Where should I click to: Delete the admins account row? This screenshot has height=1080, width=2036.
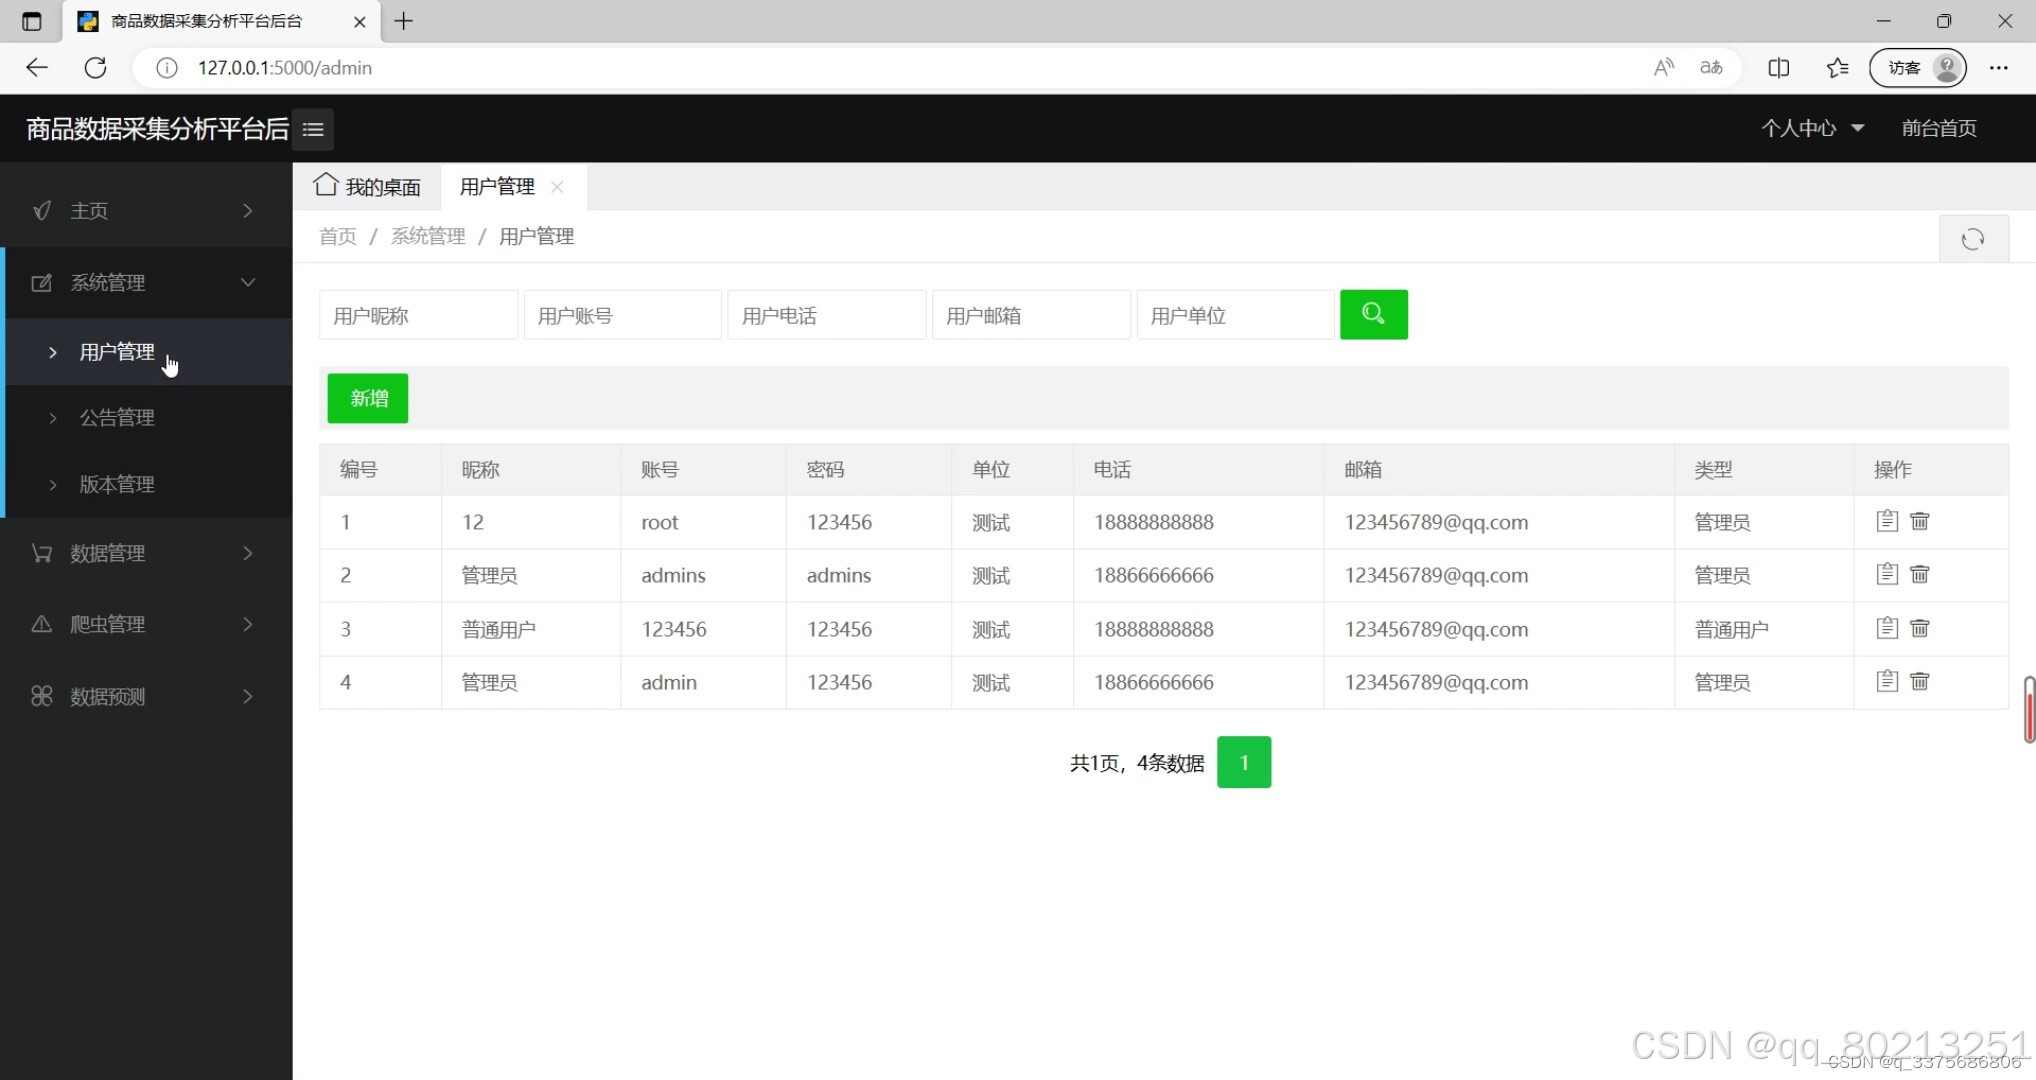click(x=1919, y=574)
